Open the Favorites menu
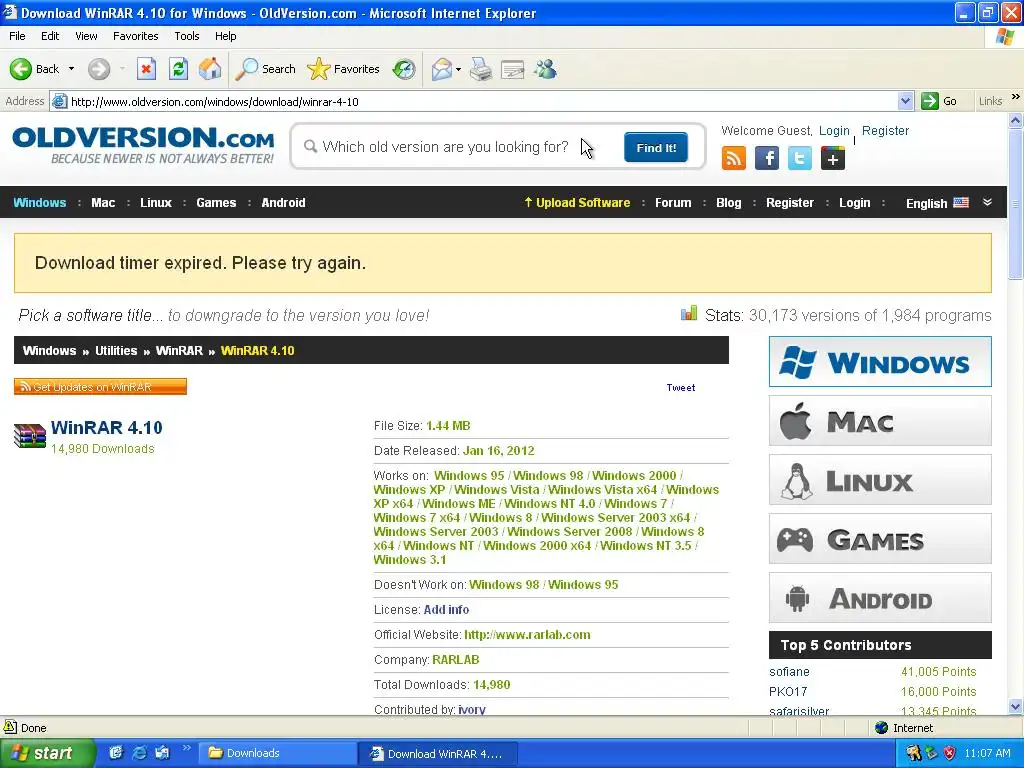 tap(136, 36)
